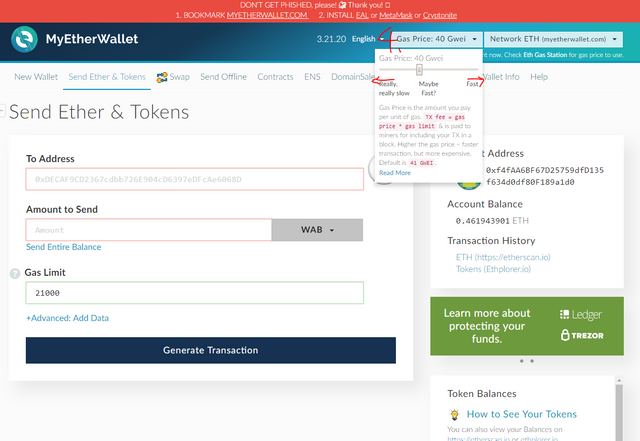Click the Account Balance value 0.461943901
This screenshot has height=441, width=640.
tap(483, 221)
